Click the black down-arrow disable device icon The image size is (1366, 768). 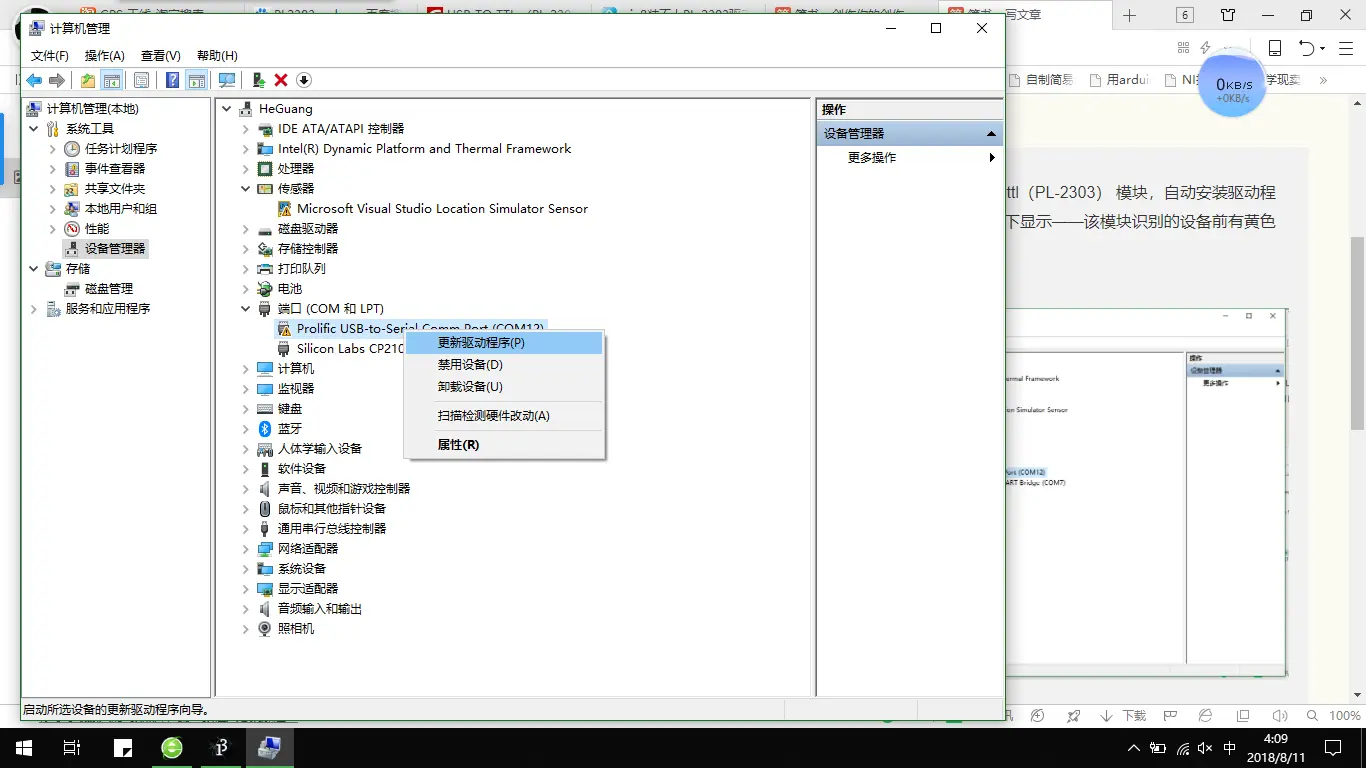[304, 80]
